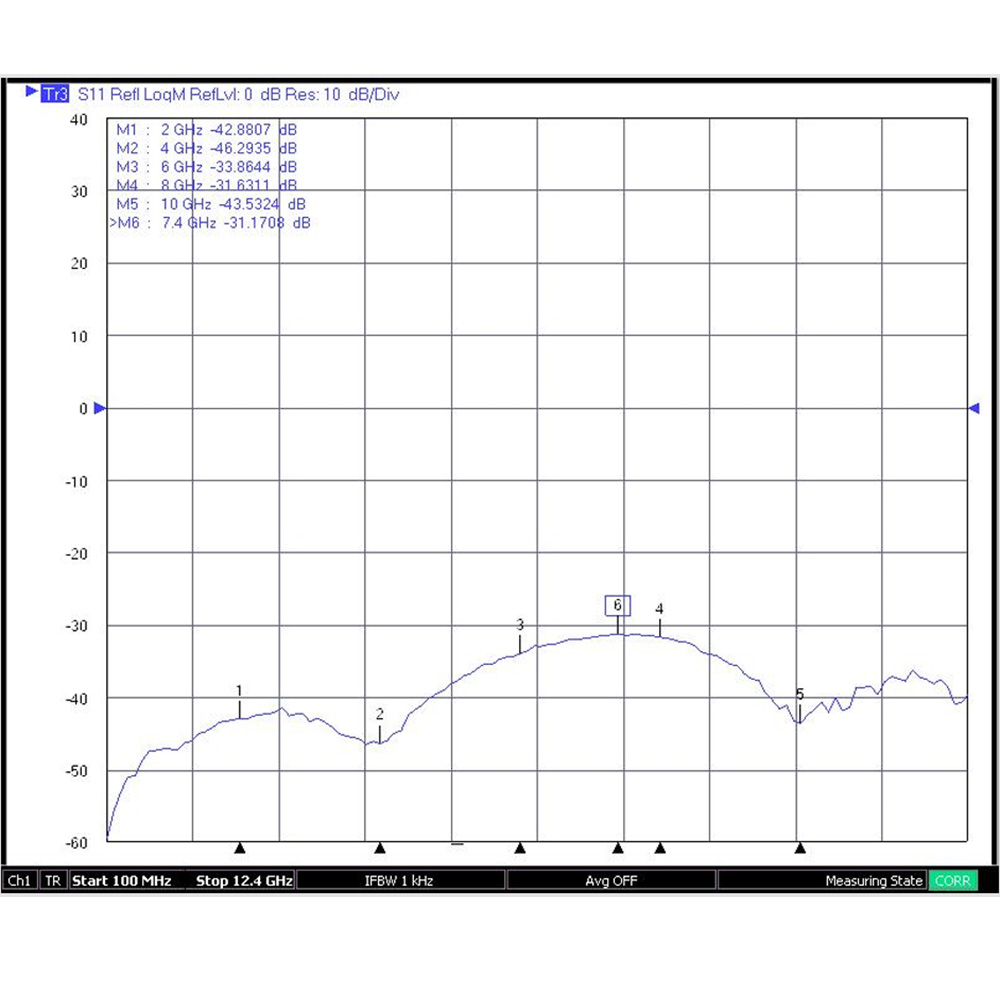This screenshot has width=1000, height=1000.
Task: Select marker 4 on the trace
Action: [659, 609]
